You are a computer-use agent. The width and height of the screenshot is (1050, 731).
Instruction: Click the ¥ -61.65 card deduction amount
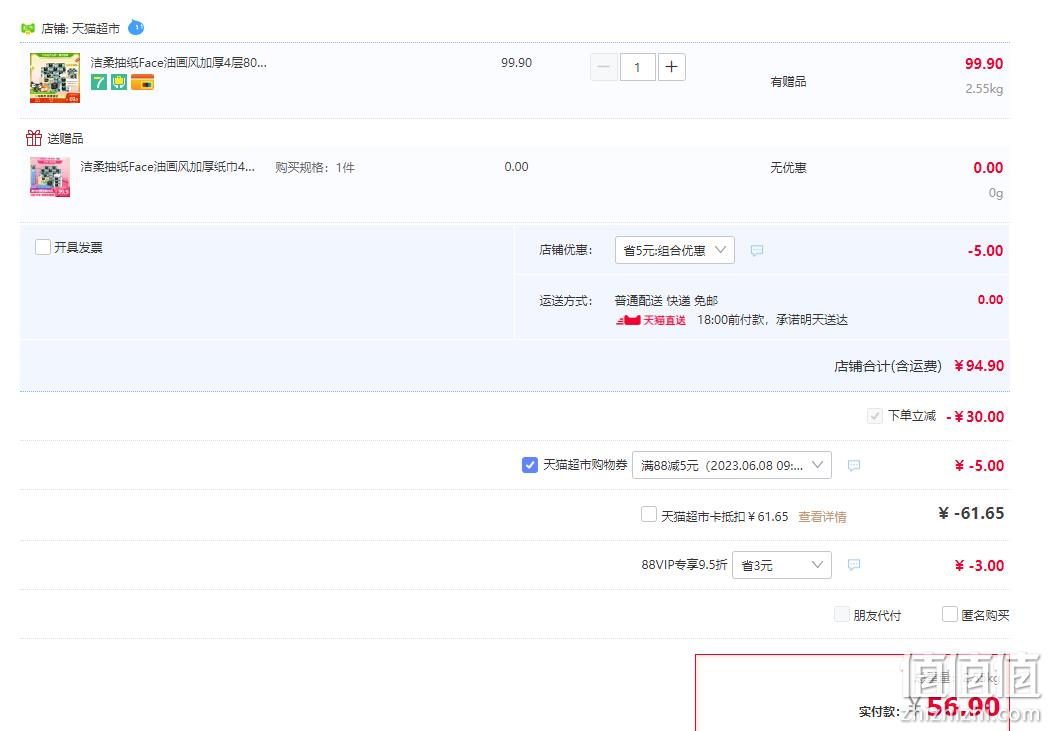coord(971,513)
